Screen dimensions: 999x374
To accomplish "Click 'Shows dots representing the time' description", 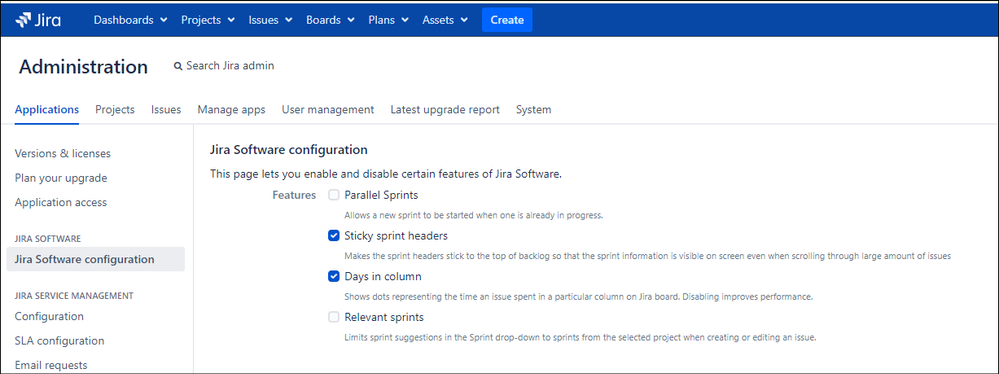I will [x=579, y=296].
